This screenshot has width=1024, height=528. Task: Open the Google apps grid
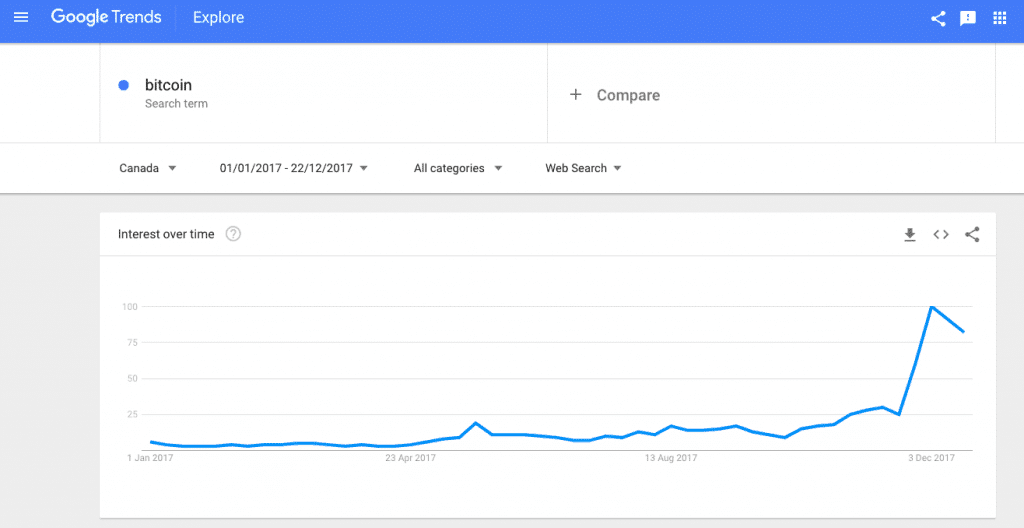click(999, 18)
